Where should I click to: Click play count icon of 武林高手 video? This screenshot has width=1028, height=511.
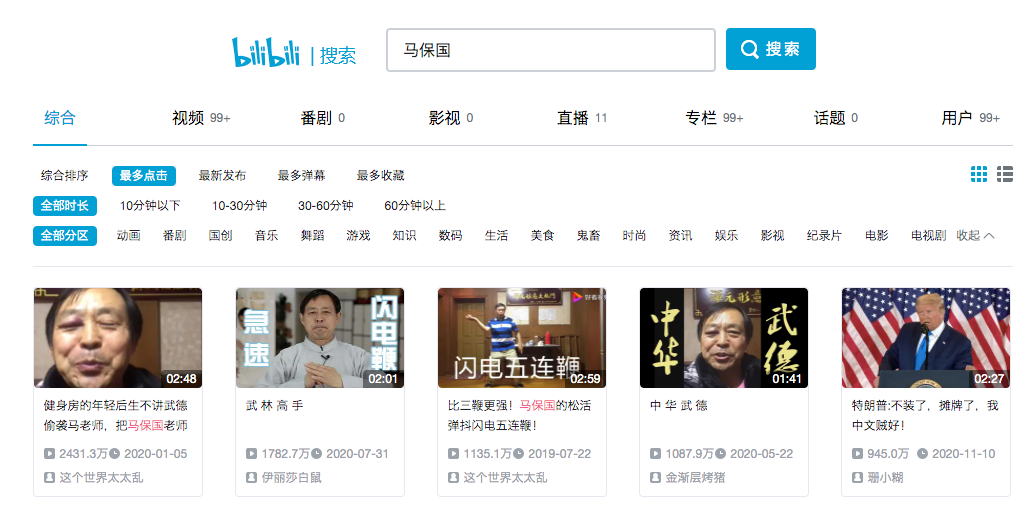252,454
